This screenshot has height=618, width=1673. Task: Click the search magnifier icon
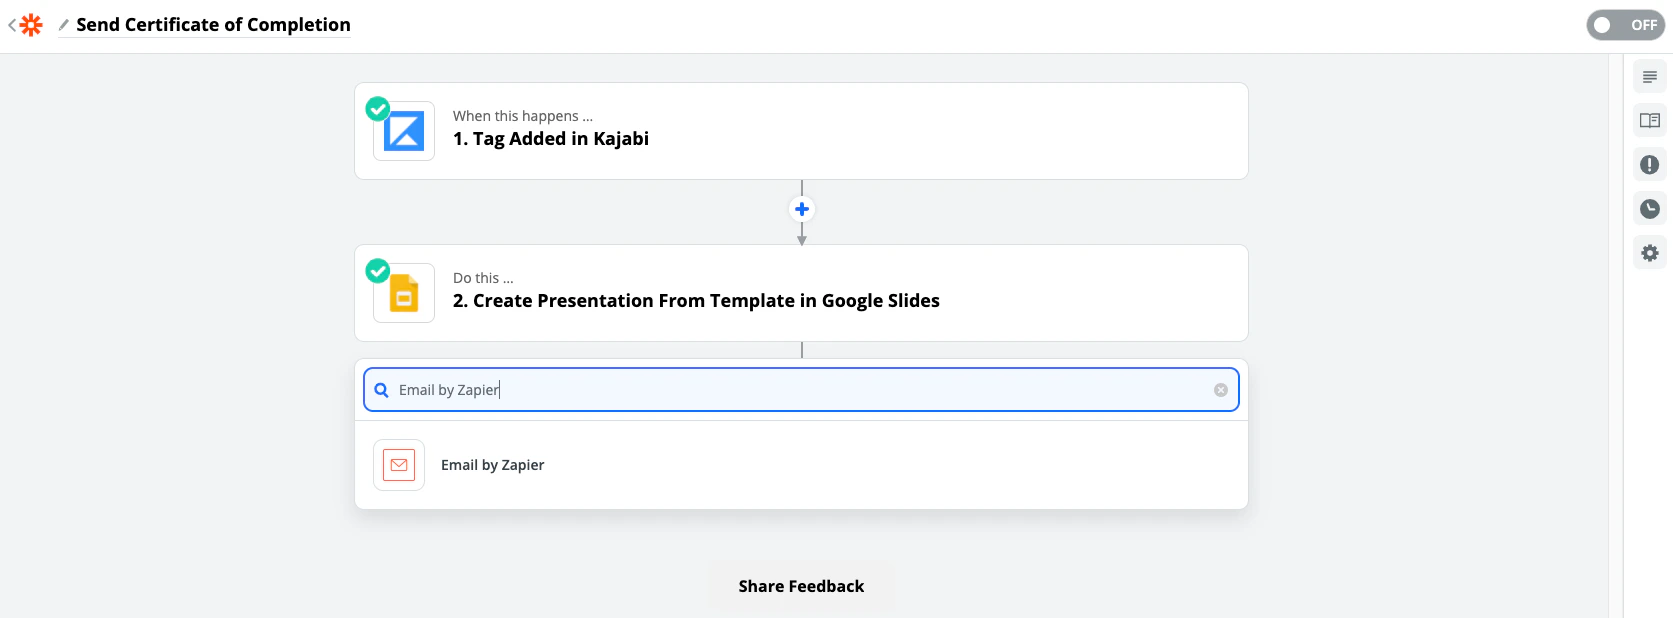(381, 390)
